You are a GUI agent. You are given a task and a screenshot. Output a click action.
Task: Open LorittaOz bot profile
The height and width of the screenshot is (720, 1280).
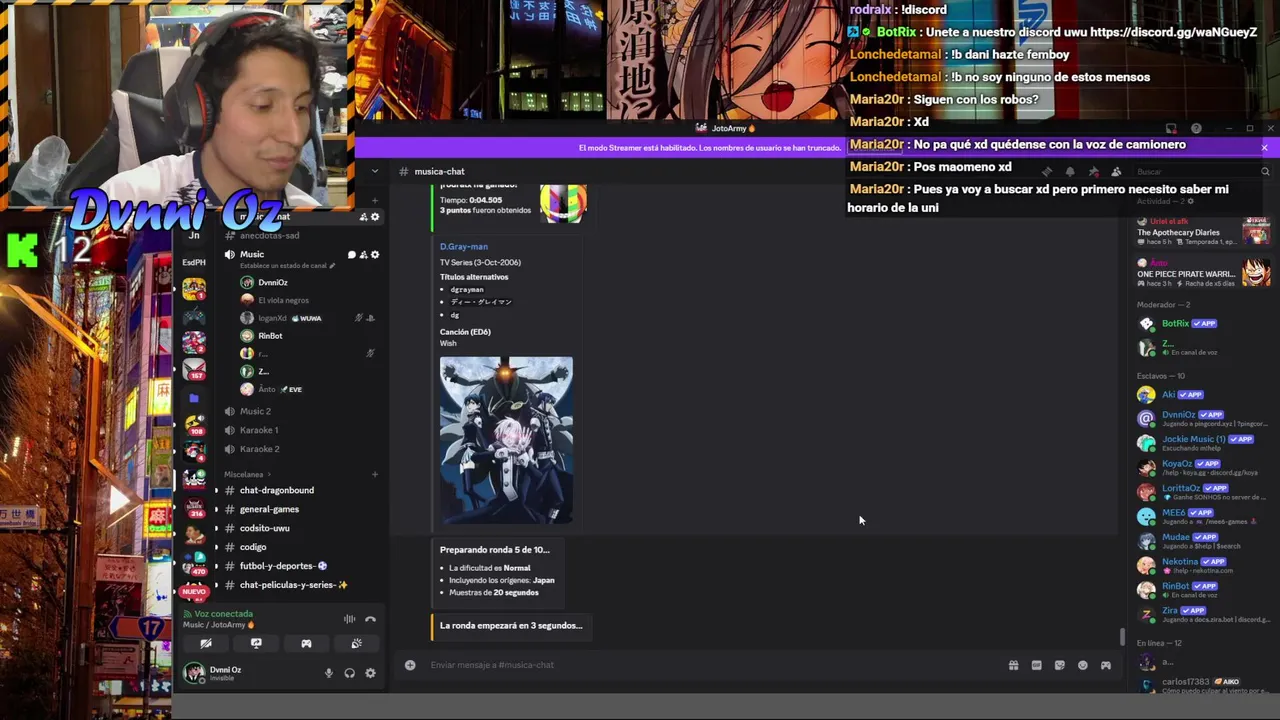pos(1200,491)
